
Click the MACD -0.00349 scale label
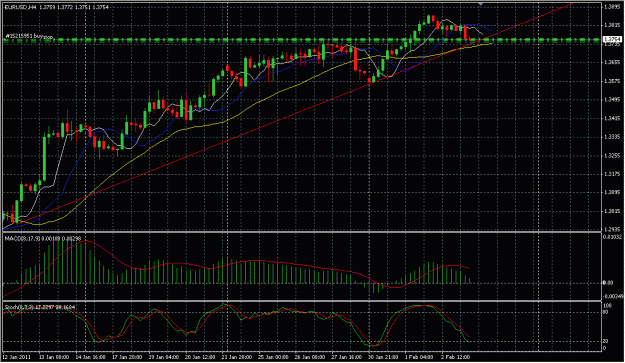[x=613, y=296]
